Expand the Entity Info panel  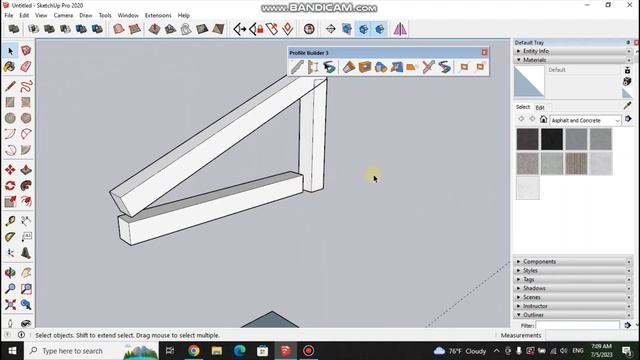(573, 51)
